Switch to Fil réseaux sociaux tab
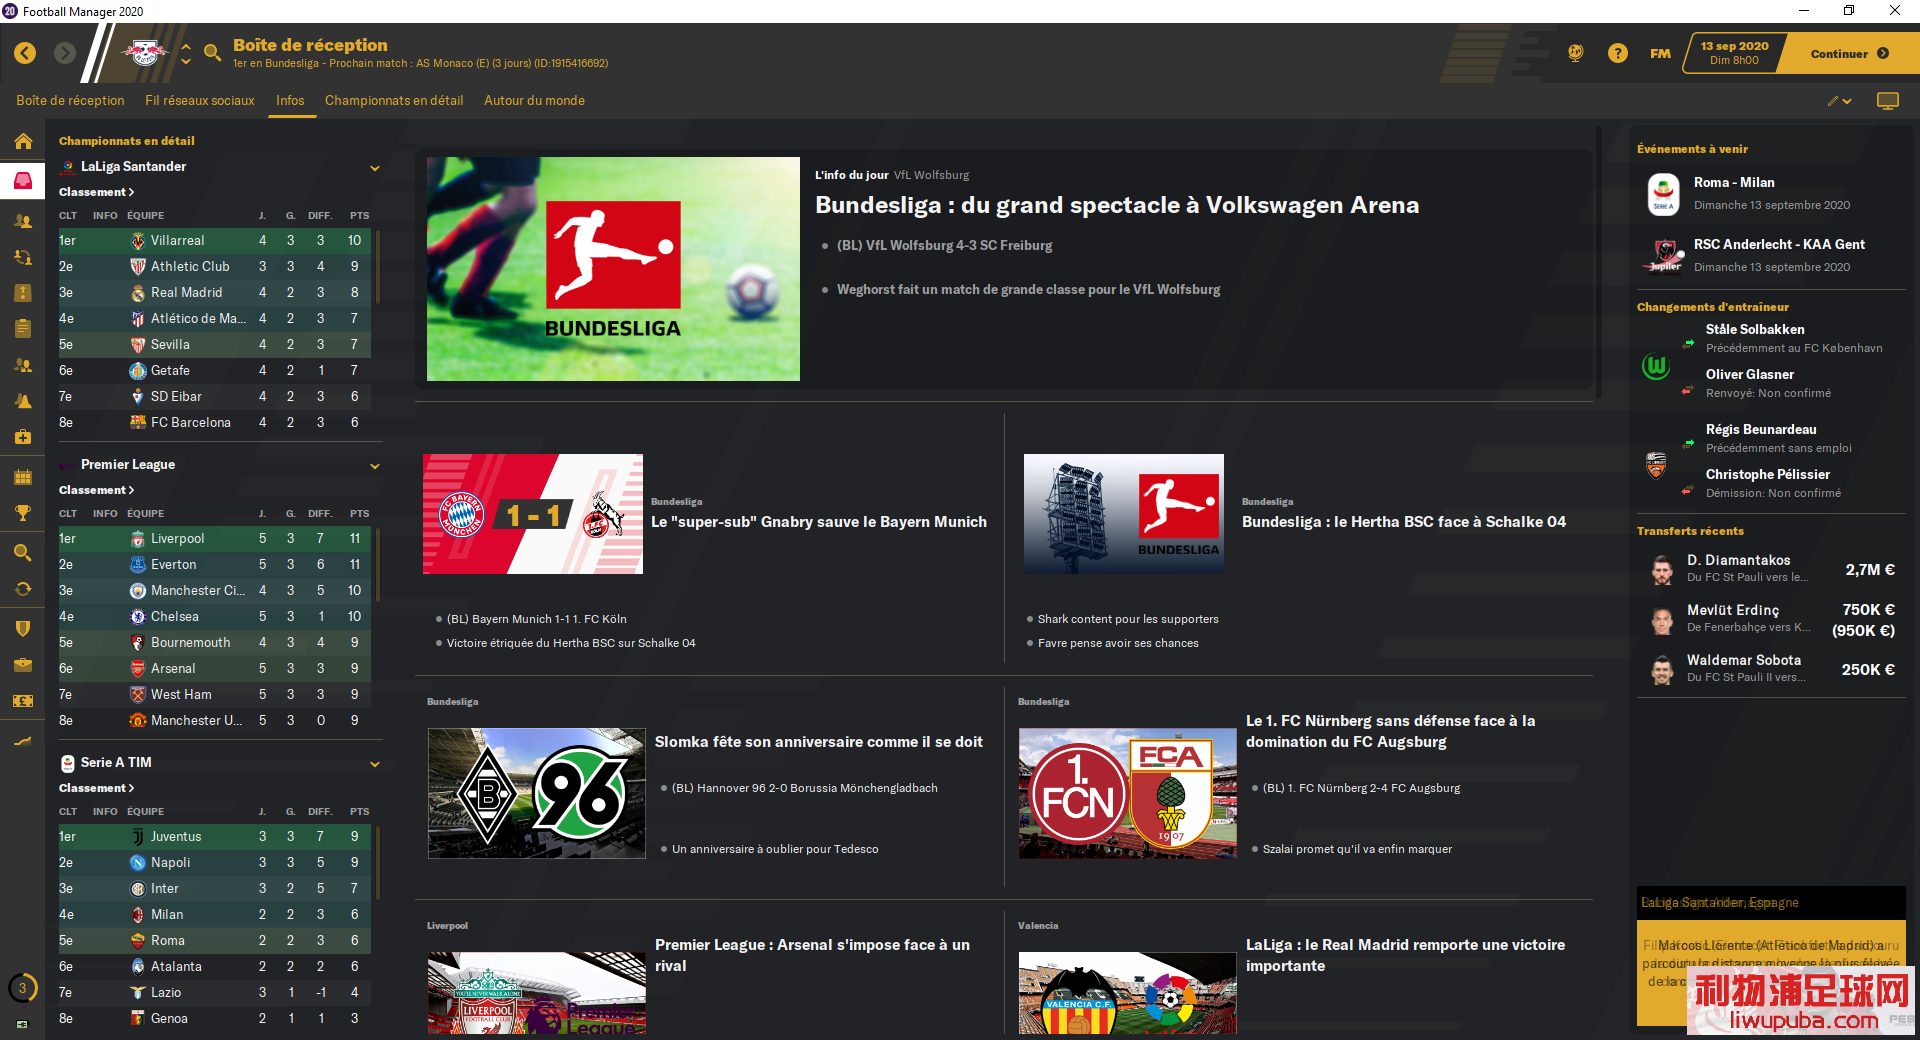1920x1040 pixels. [x=200, y=101]
